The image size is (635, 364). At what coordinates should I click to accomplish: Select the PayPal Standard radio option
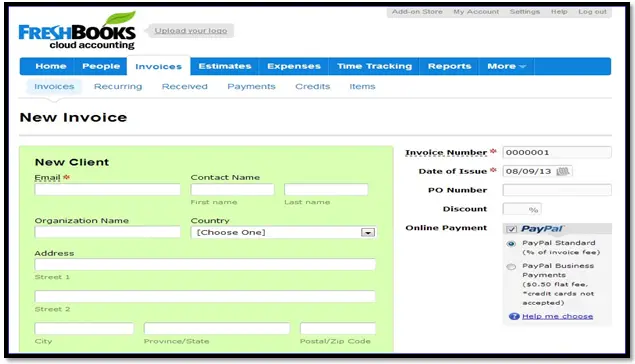pos(511,244)
